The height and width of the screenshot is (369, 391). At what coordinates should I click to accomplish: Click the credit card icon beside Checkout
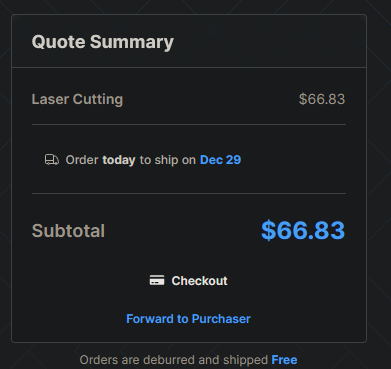[x=157, y=280]
